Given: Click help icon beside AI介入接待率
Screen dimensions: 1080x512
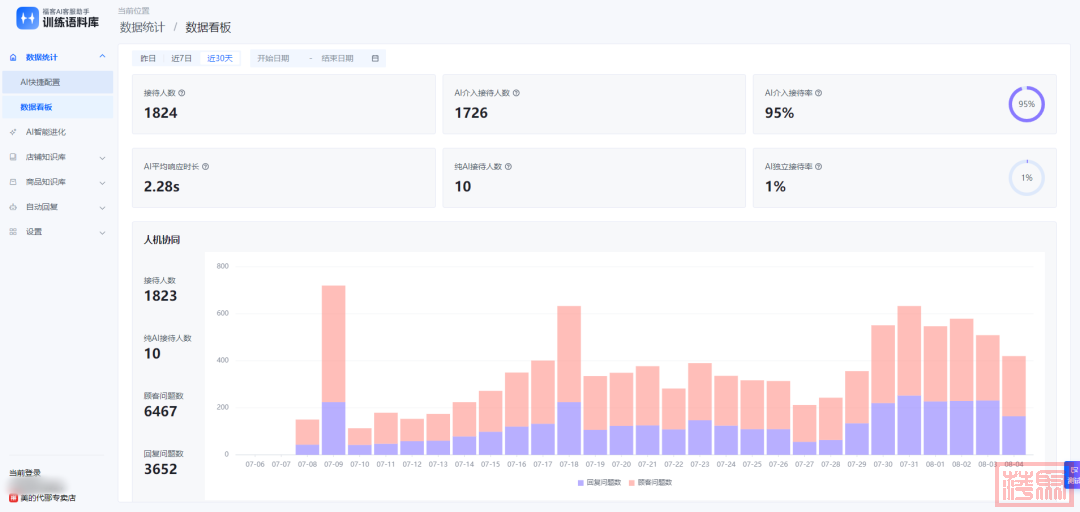Looking at the screenshot, I should tap(818, 93).
